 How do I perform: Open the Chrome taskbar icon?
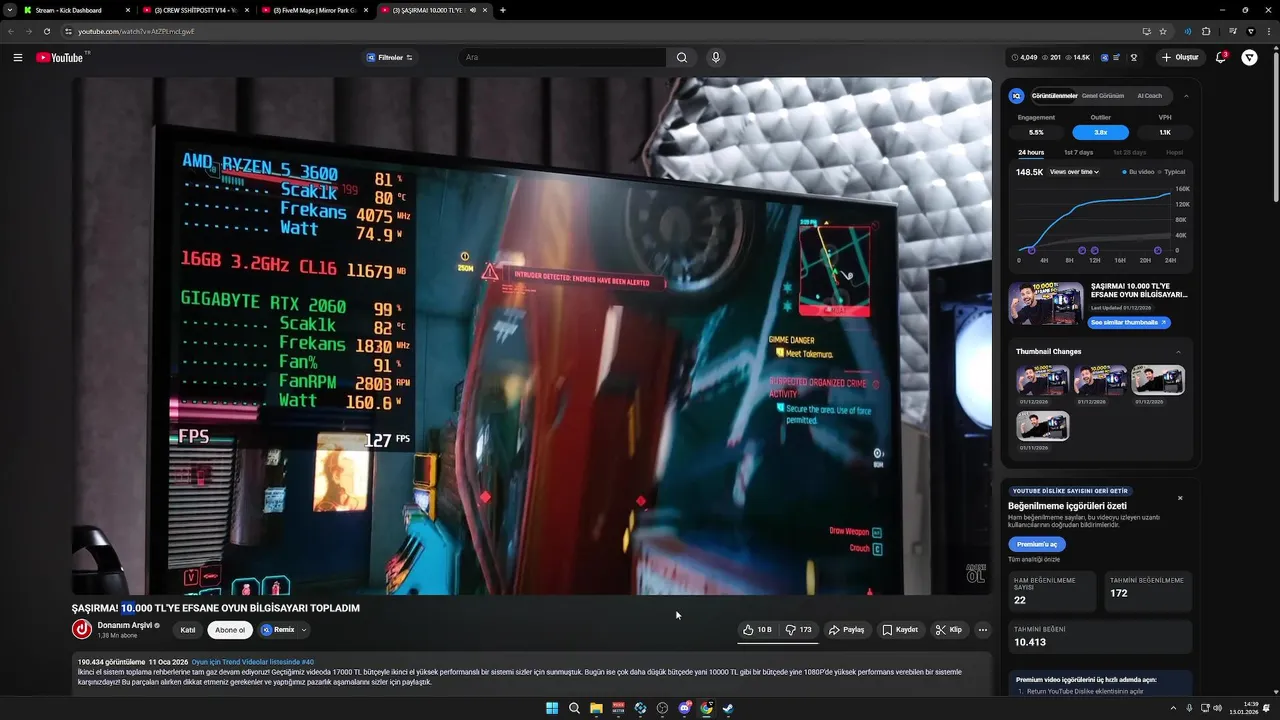click(x=707, y=708)
